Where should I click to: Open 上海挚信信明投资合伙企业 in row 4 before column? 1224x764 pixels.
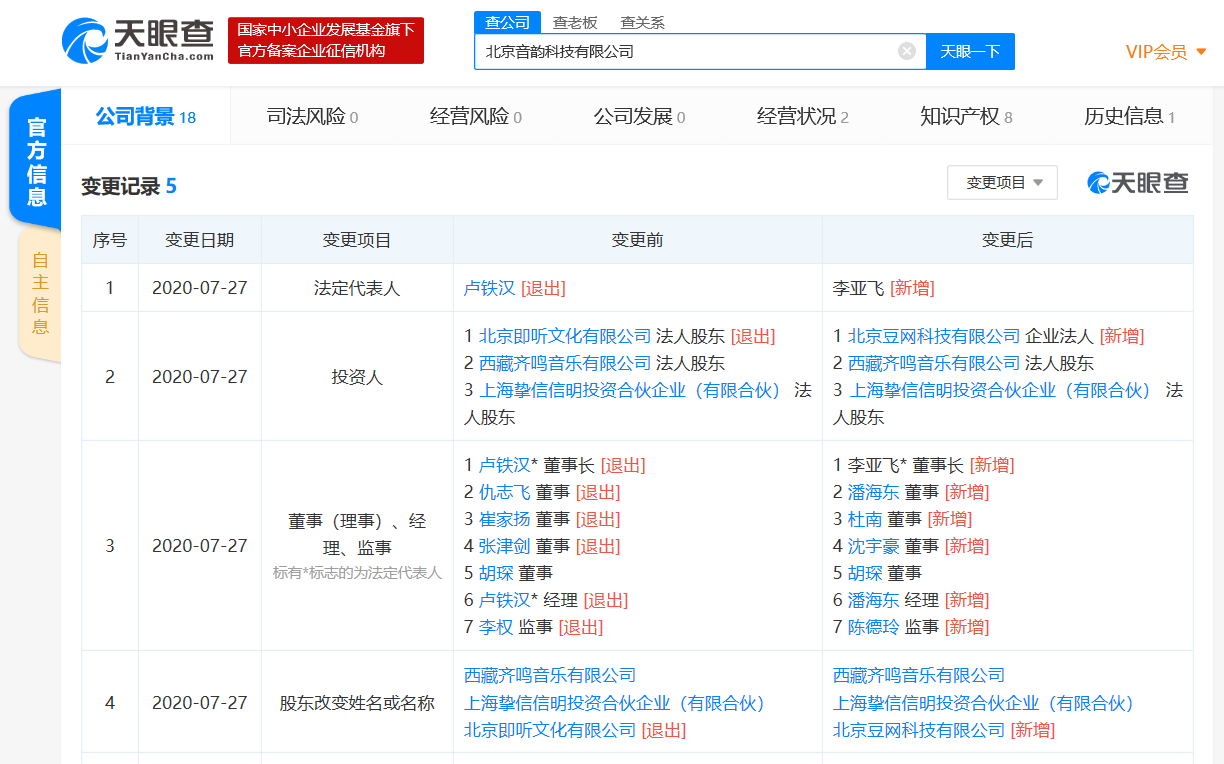tap(615, 703)
